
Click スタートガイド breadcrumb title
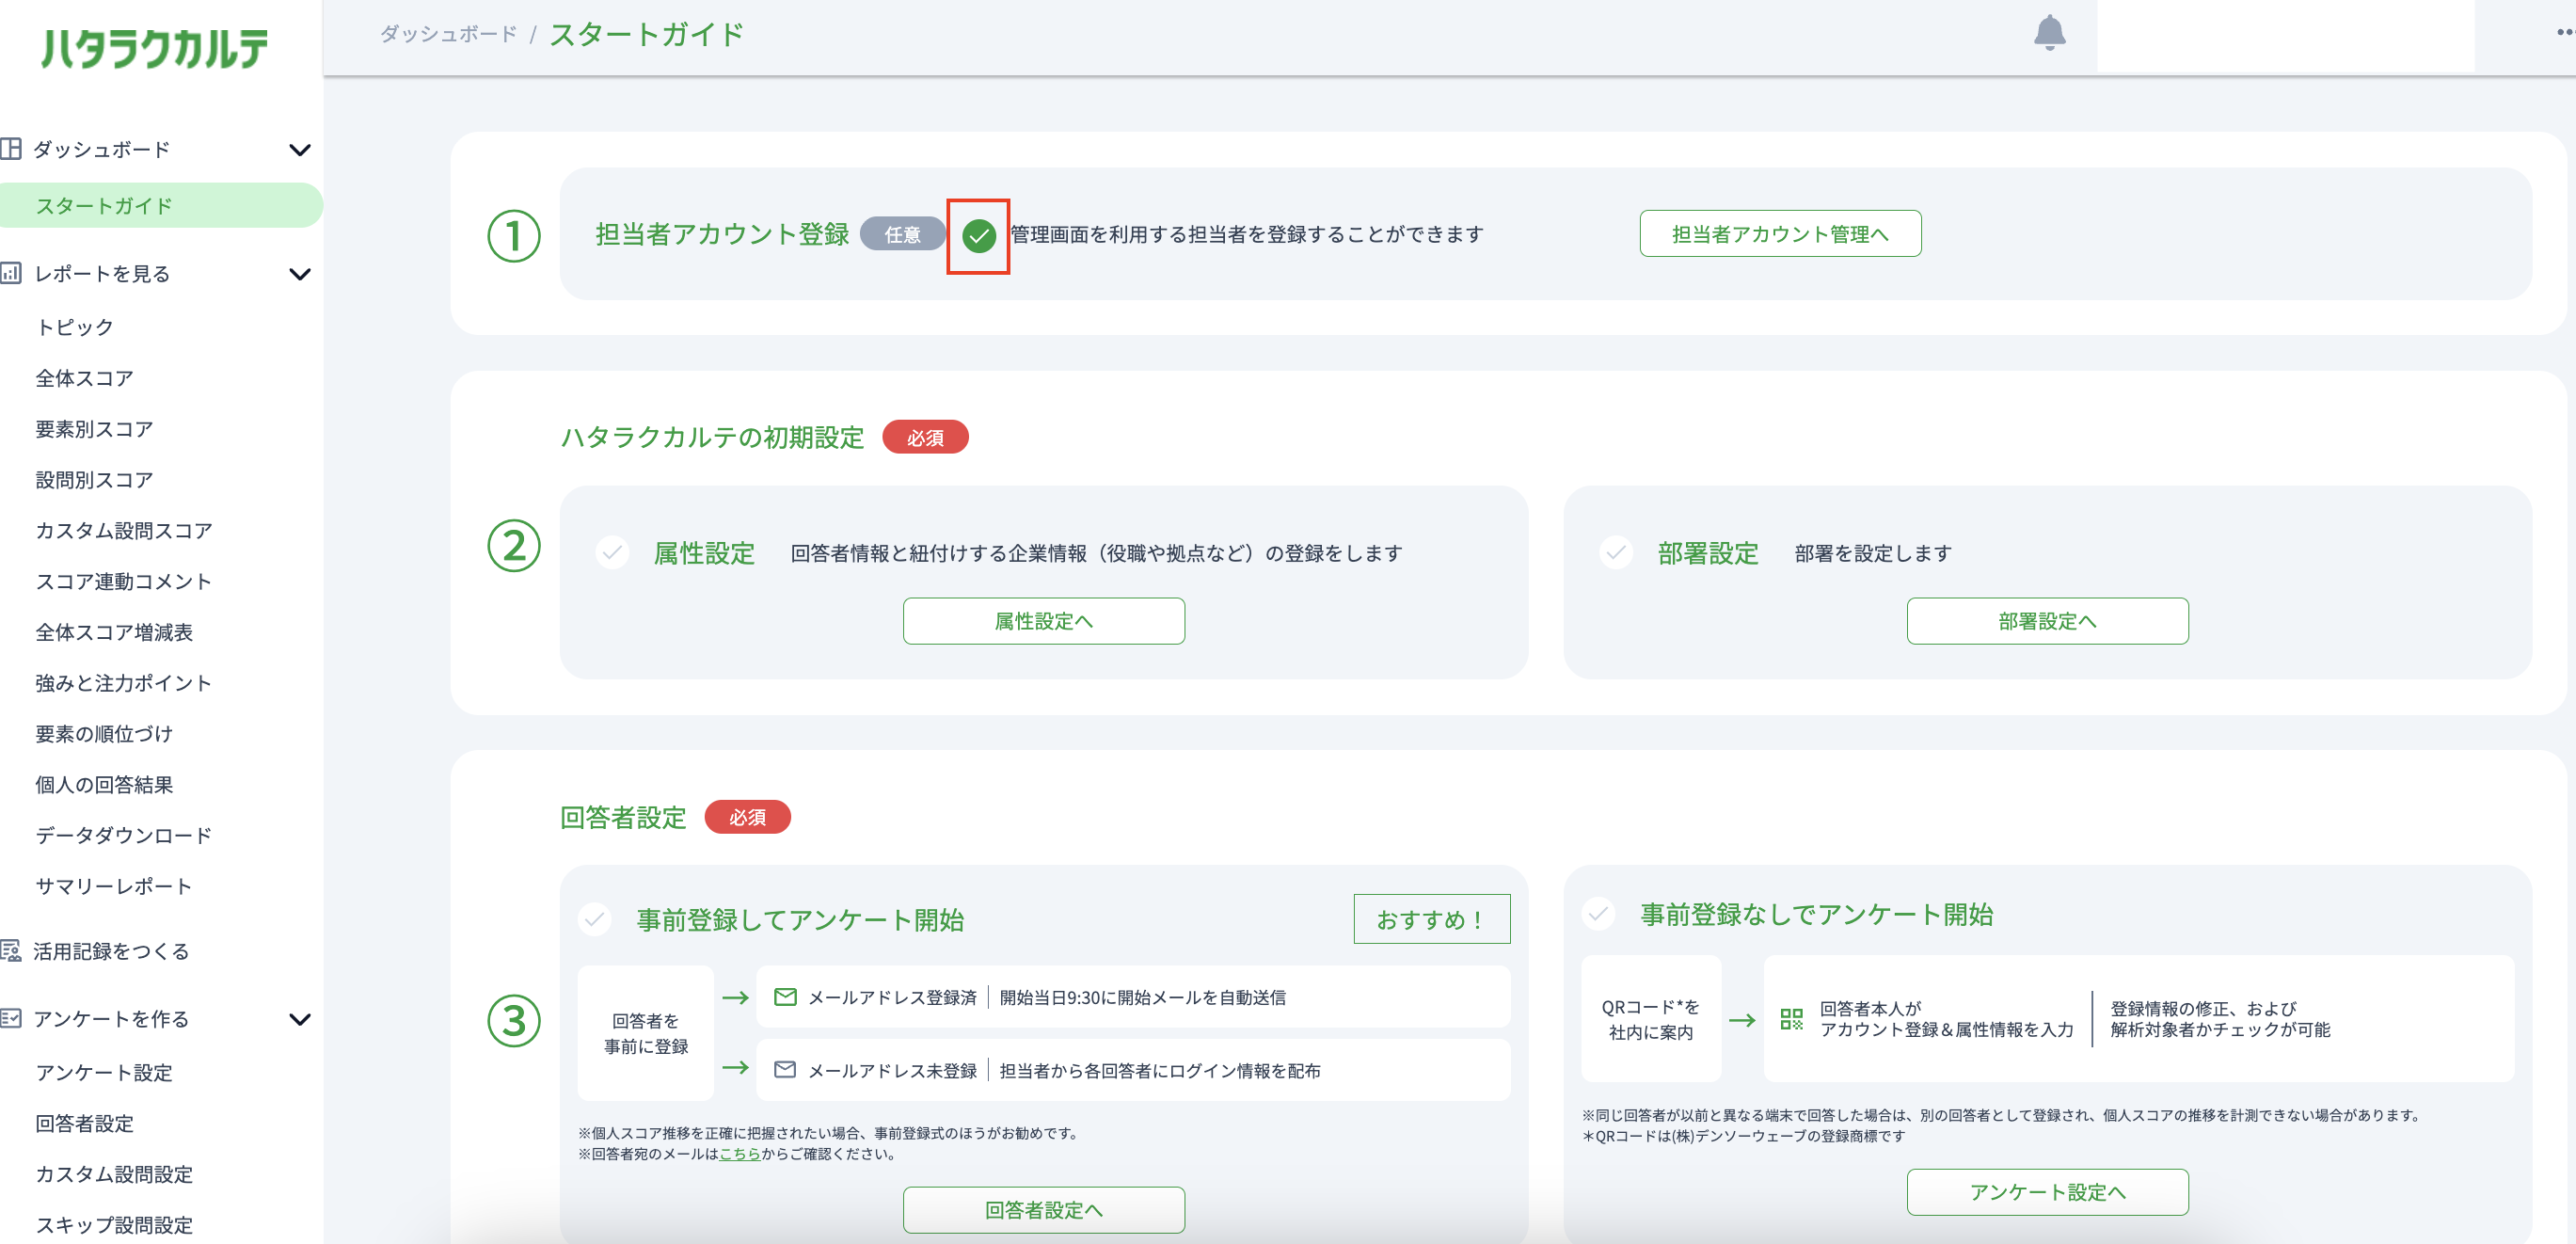pyautogui.click(x=647, y=34)
